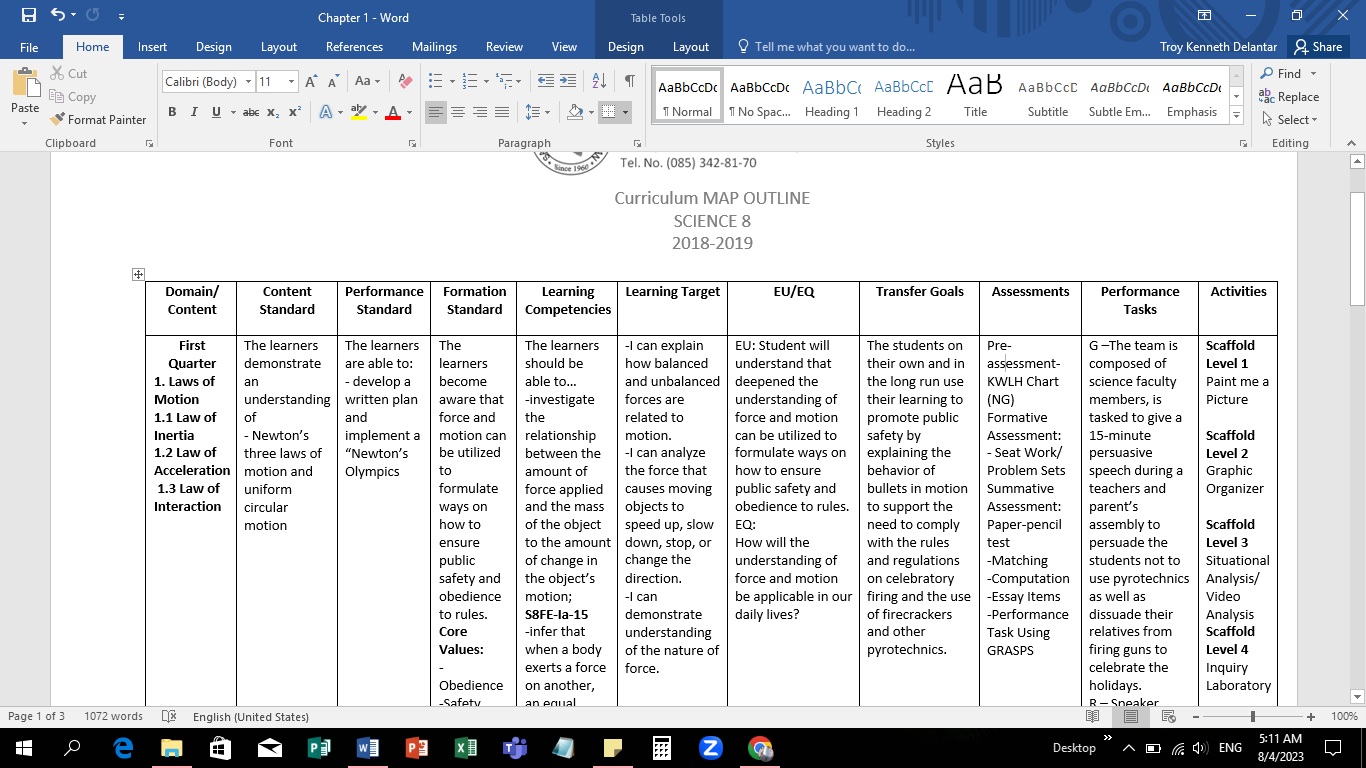Undo the last action
This screenshot has width=1366, height=768.
(x=57, y=16)
